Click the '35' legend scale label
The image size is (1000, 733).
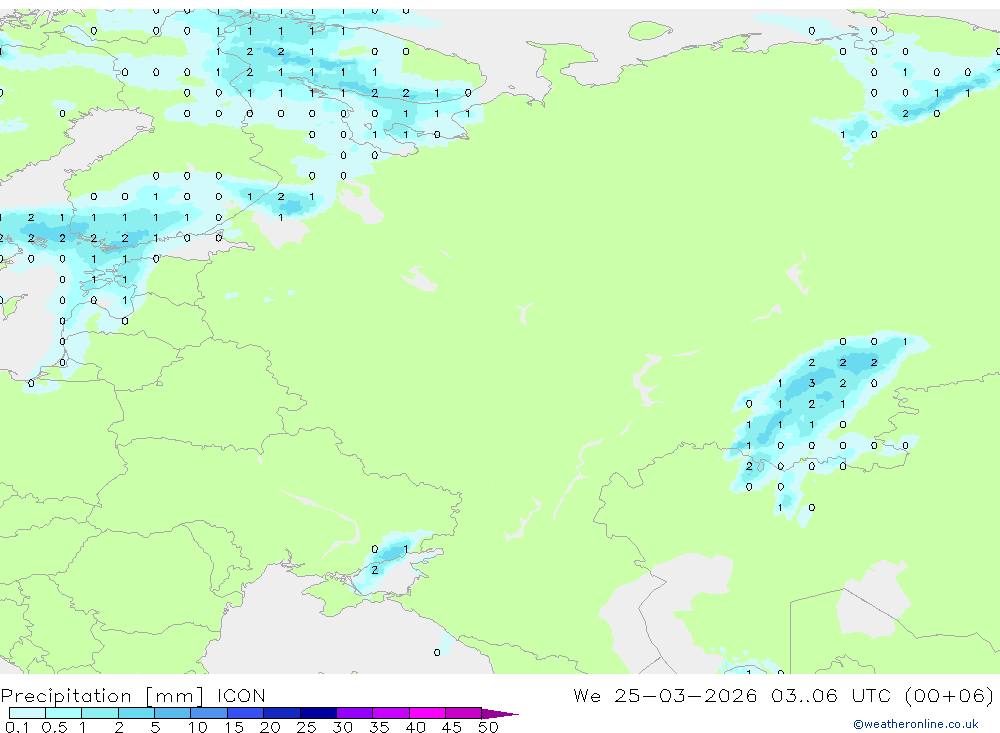pos(379,727)
